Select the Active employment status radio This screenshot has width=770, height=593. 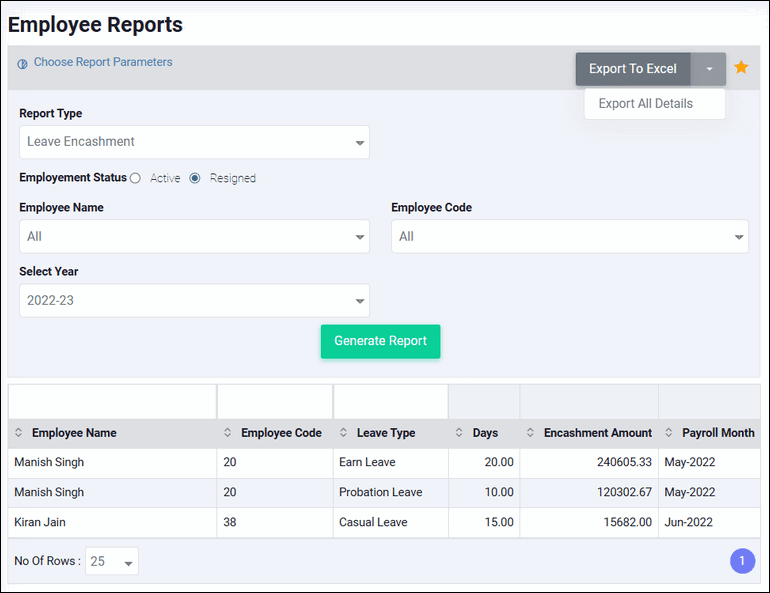click(135, 178)
